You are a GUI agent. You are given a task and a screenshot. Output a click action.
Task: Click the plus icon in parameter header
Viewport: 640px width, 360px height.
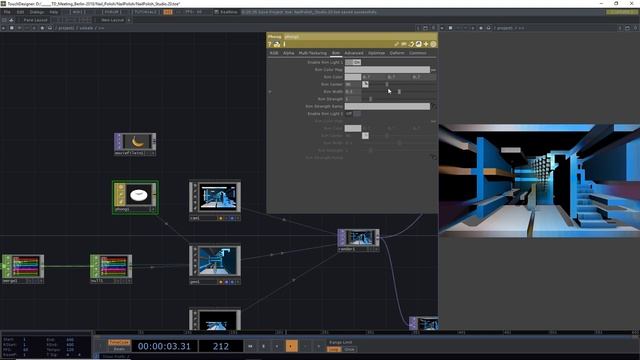coord(426,44)
